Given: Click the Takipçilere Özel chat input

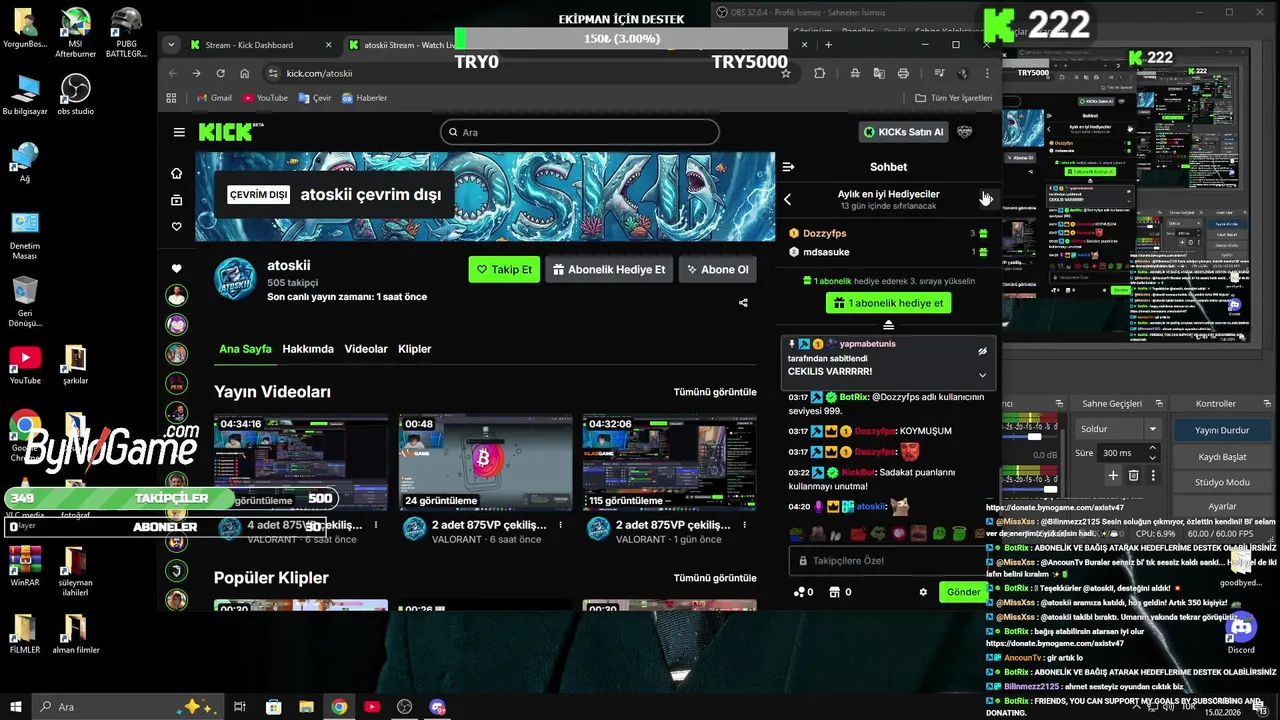Looking at the screenshot, I should (888, 561).
